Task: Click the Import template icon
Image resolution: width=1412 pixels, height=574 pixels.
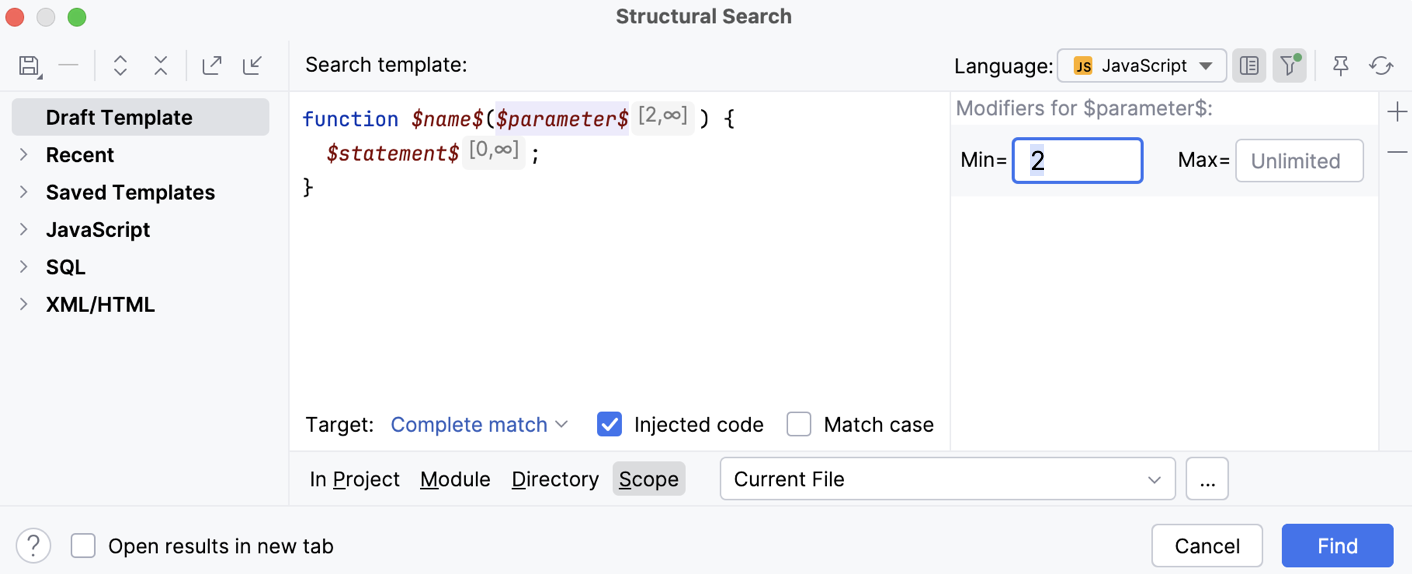Action: (253, 66)
